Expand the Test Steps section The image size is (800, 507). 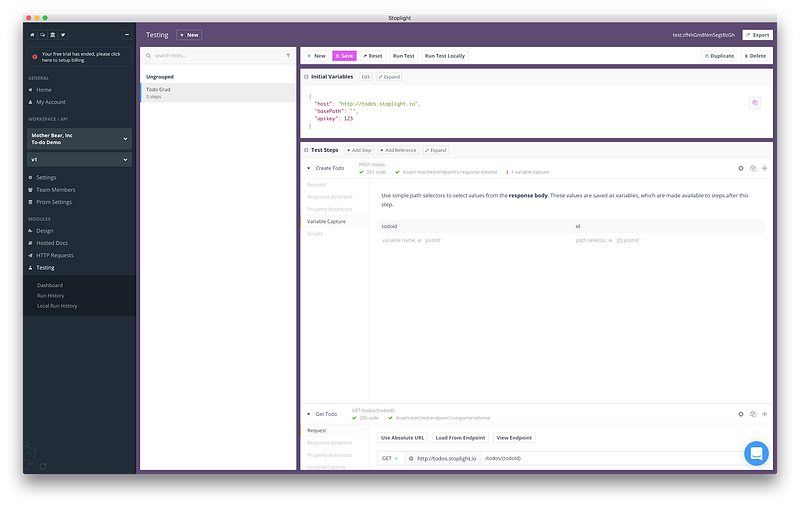point(436,150)
